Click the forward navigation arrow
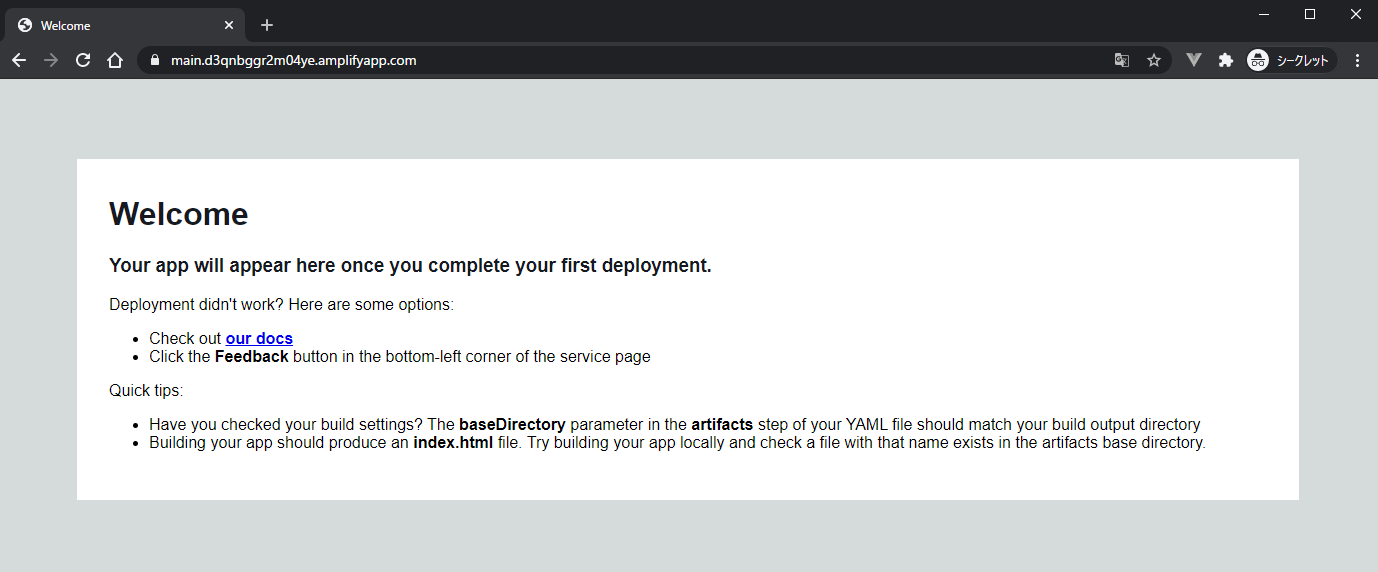This screenshot has height=572, width=1378. click(51, 60)
